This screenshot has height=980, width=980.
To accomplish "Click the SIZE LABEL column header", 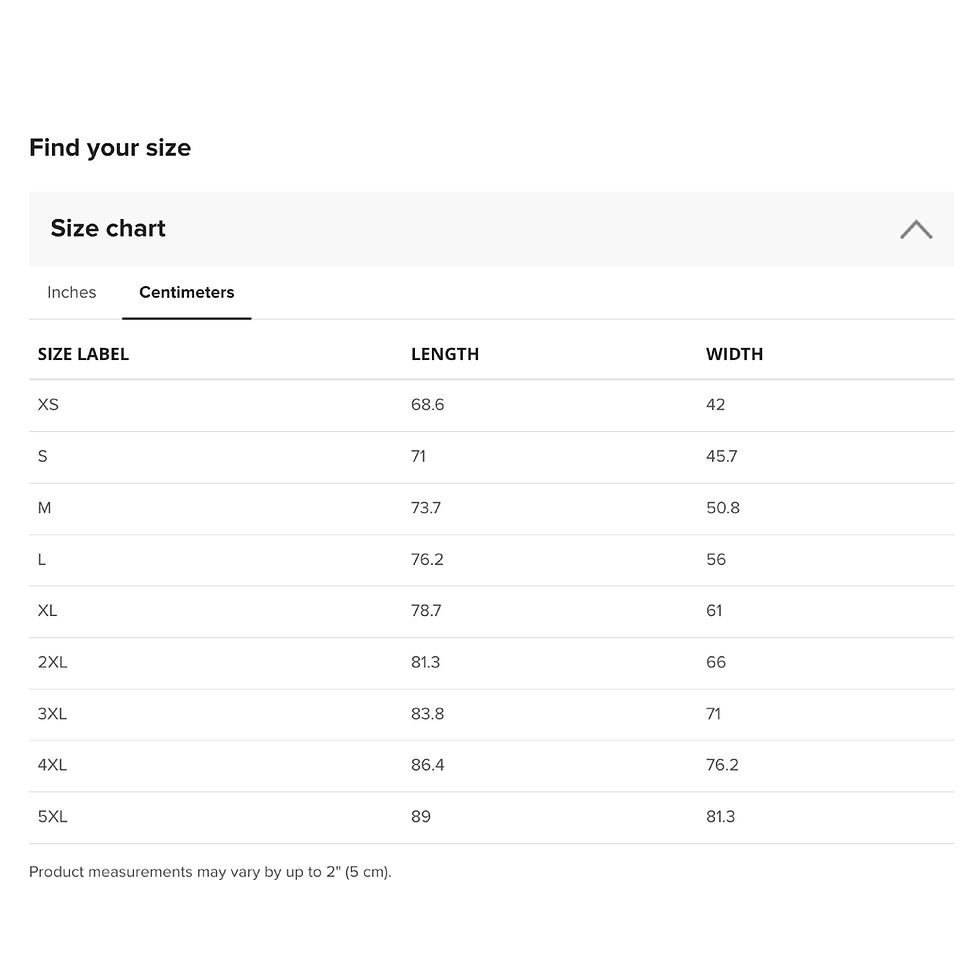I will pos(83,354).
